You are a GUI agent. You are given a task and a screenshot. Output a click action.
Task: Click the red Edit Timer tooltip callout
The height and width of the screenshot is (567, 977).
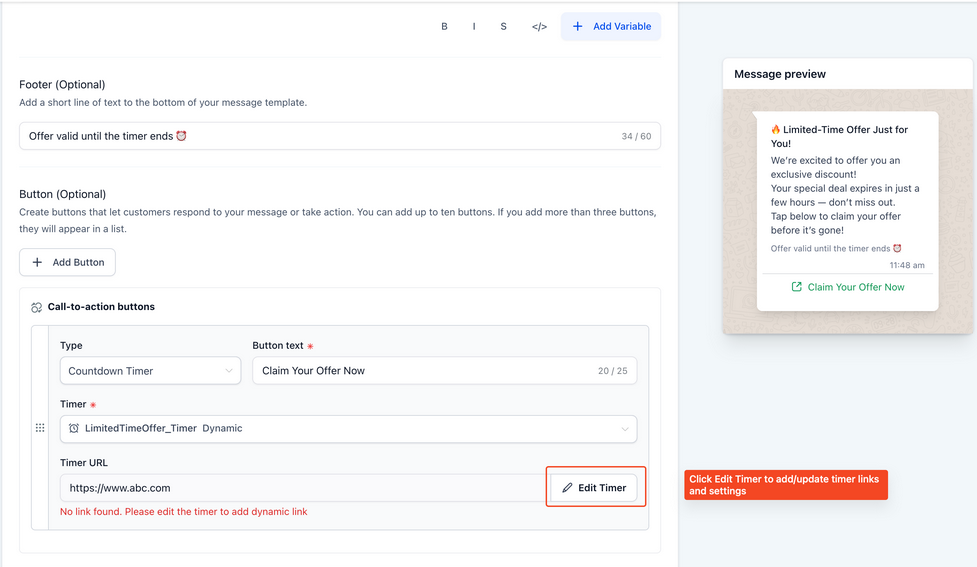(785, 485)
